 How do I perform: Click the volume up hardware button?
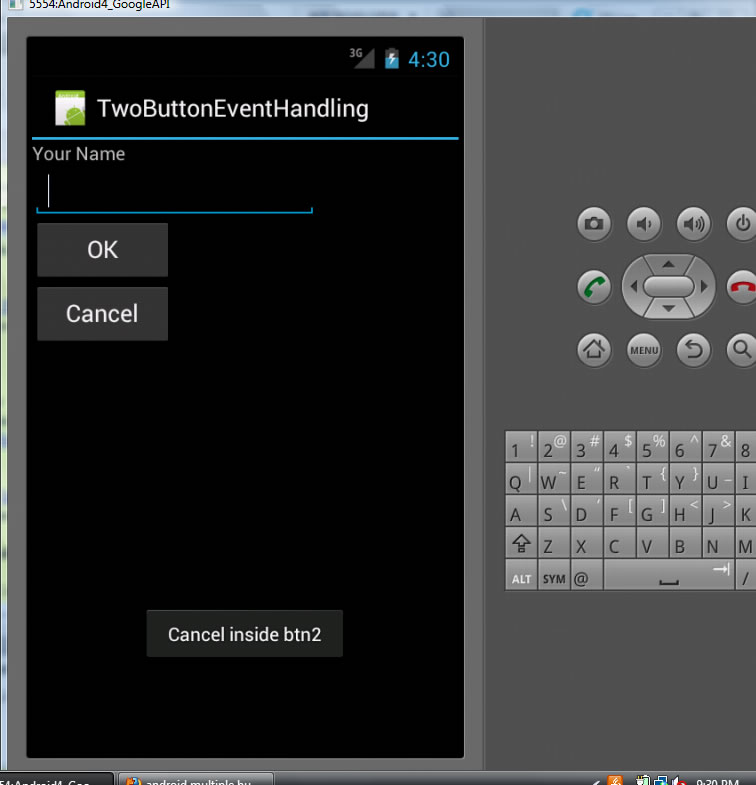(694, 224)
